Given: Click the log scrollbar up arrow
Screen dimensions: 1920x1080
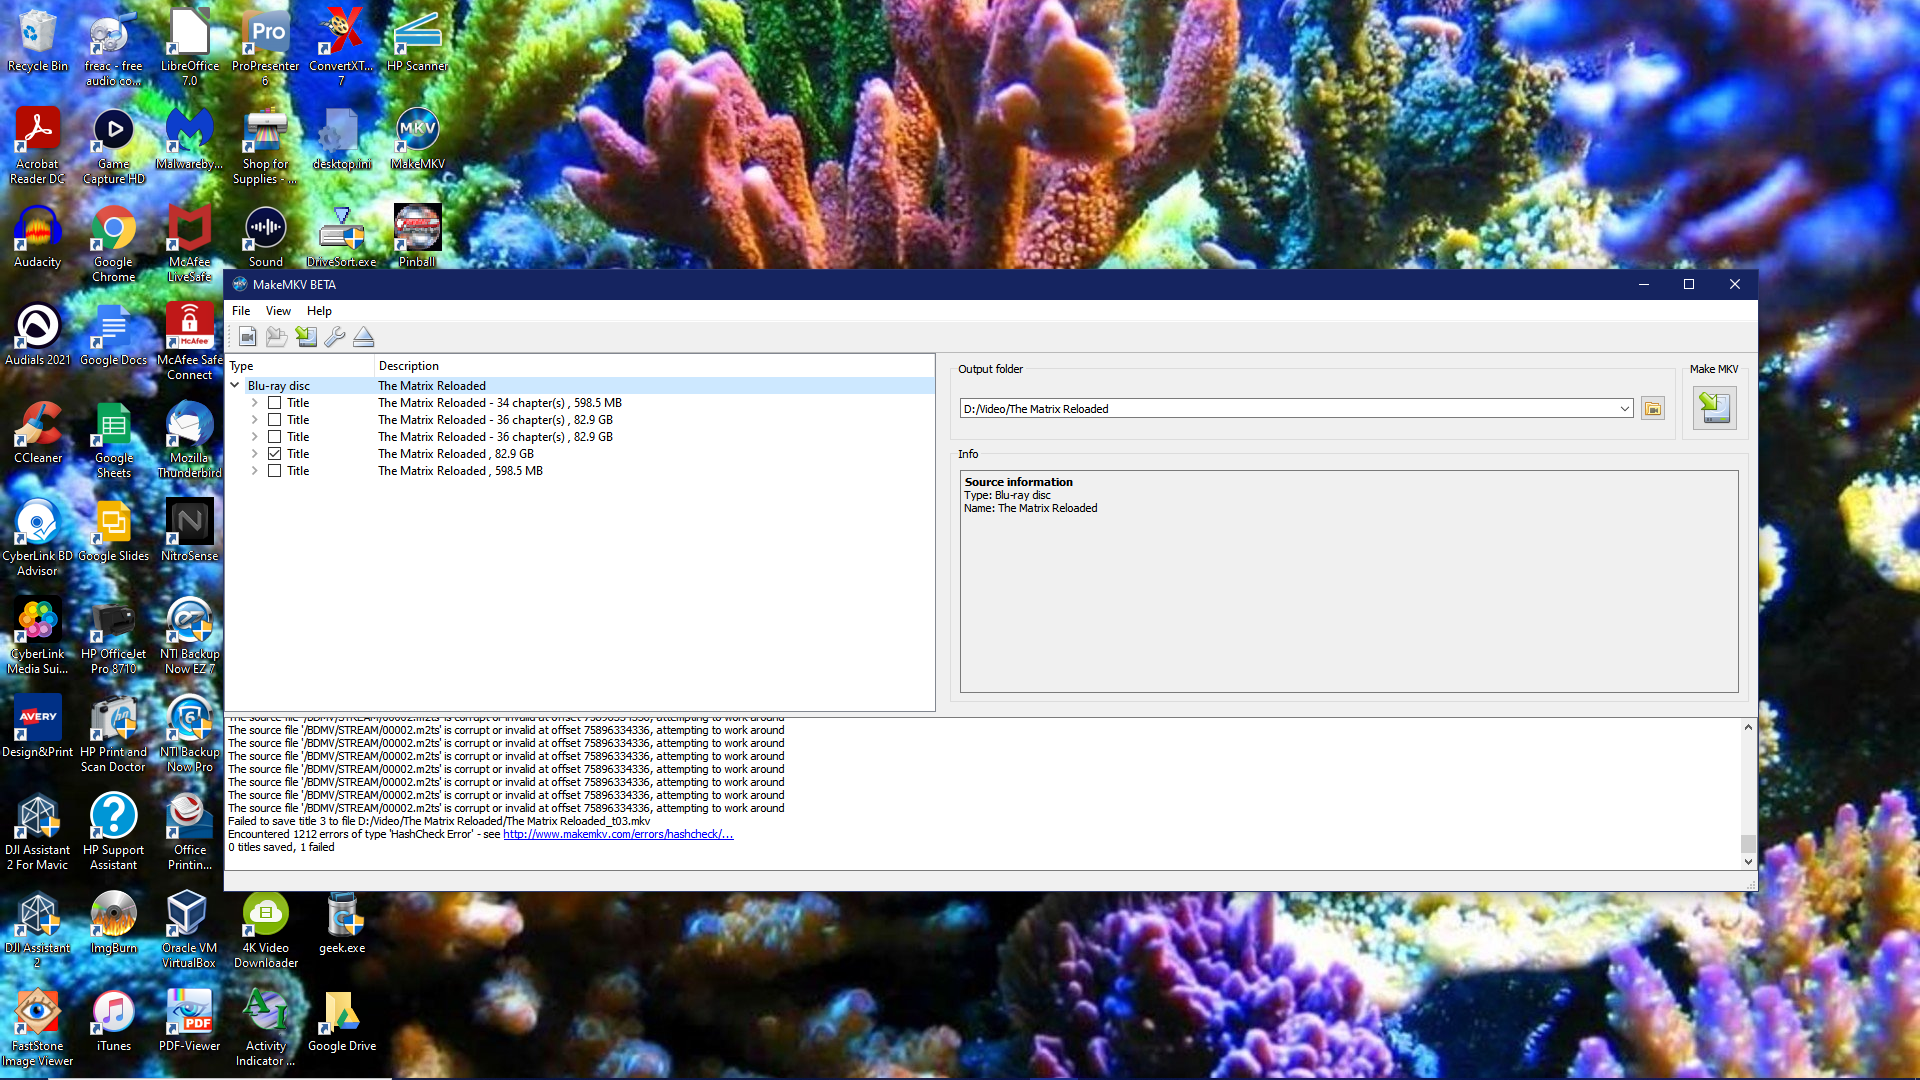Looking at the screenshot, I should [1748, 727].
